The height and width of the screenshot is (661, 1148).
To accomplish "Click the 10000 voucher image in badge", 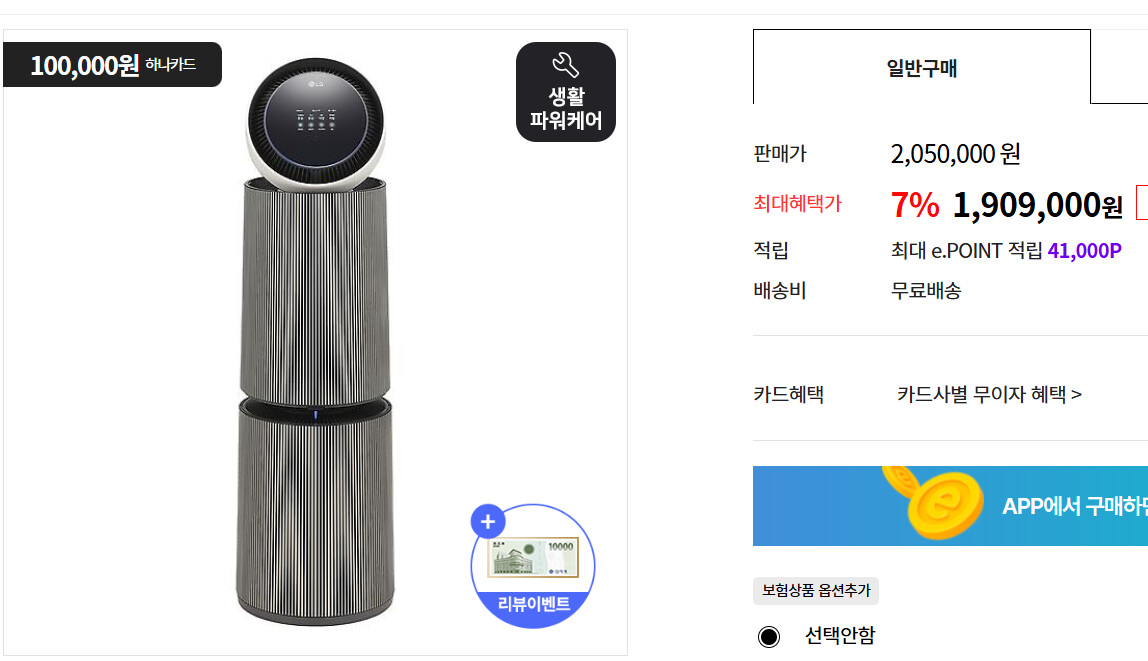I will pos(533,559).
